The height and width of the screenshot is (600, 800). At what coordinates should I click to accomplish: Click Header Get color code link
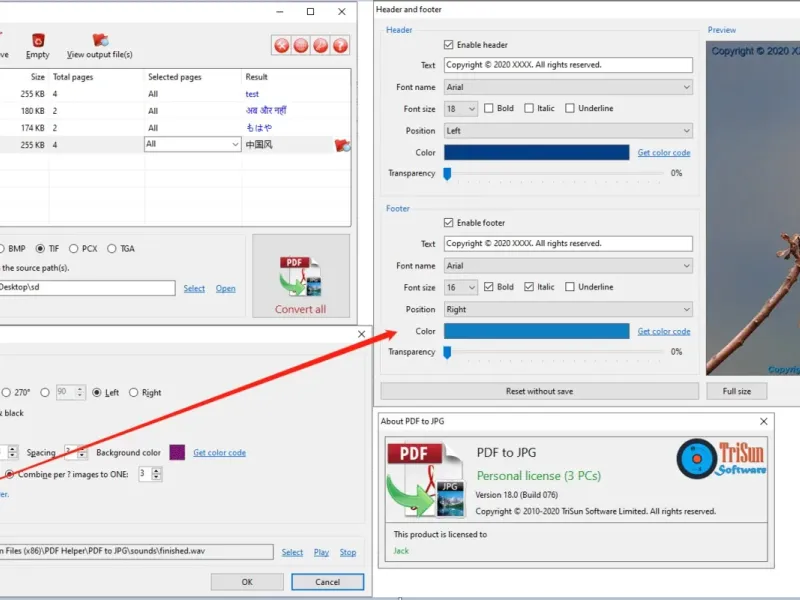tap(664, 153)
